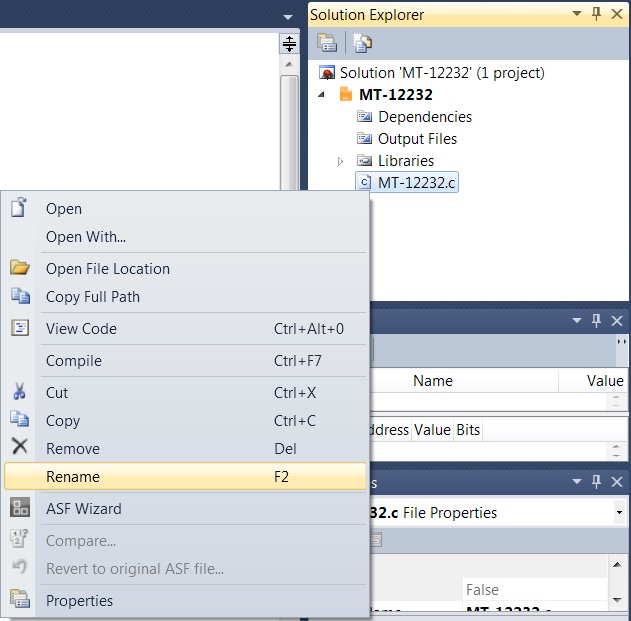
Task: Click the Bits column header
Action: click(x=468, y=430)
